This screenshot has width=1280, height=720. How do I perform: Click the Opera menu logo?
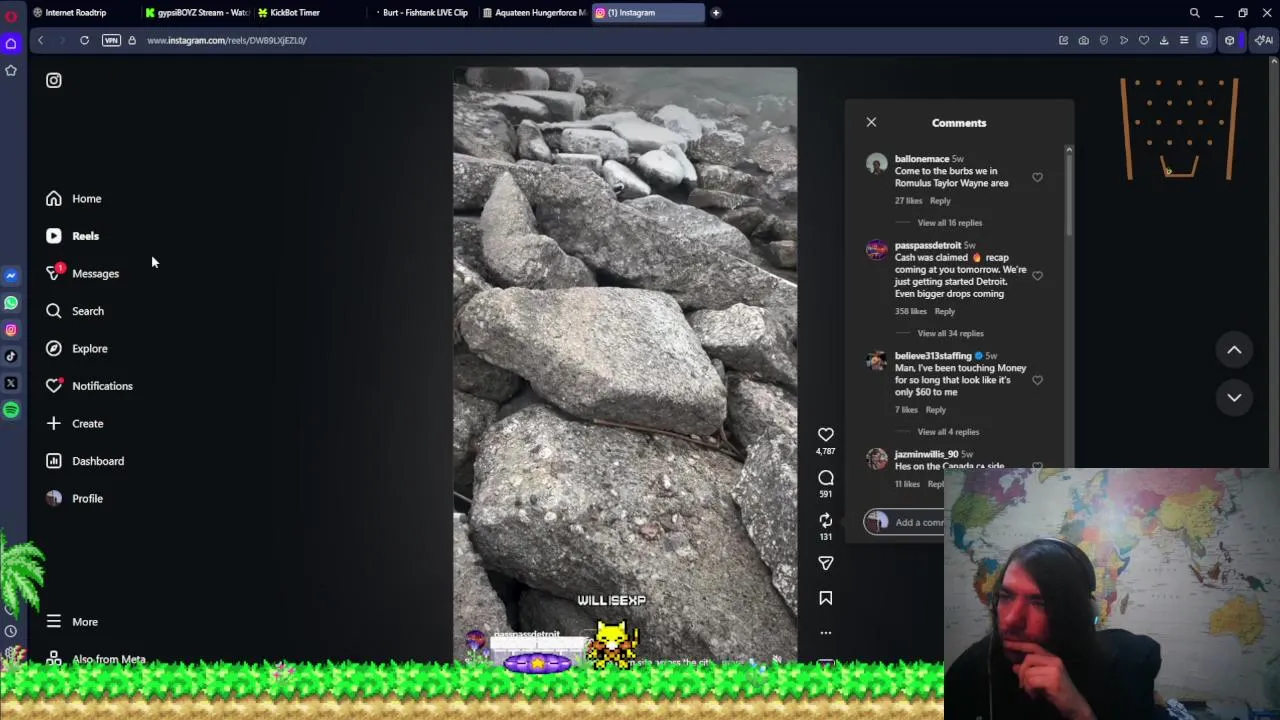tap(11, 14)
